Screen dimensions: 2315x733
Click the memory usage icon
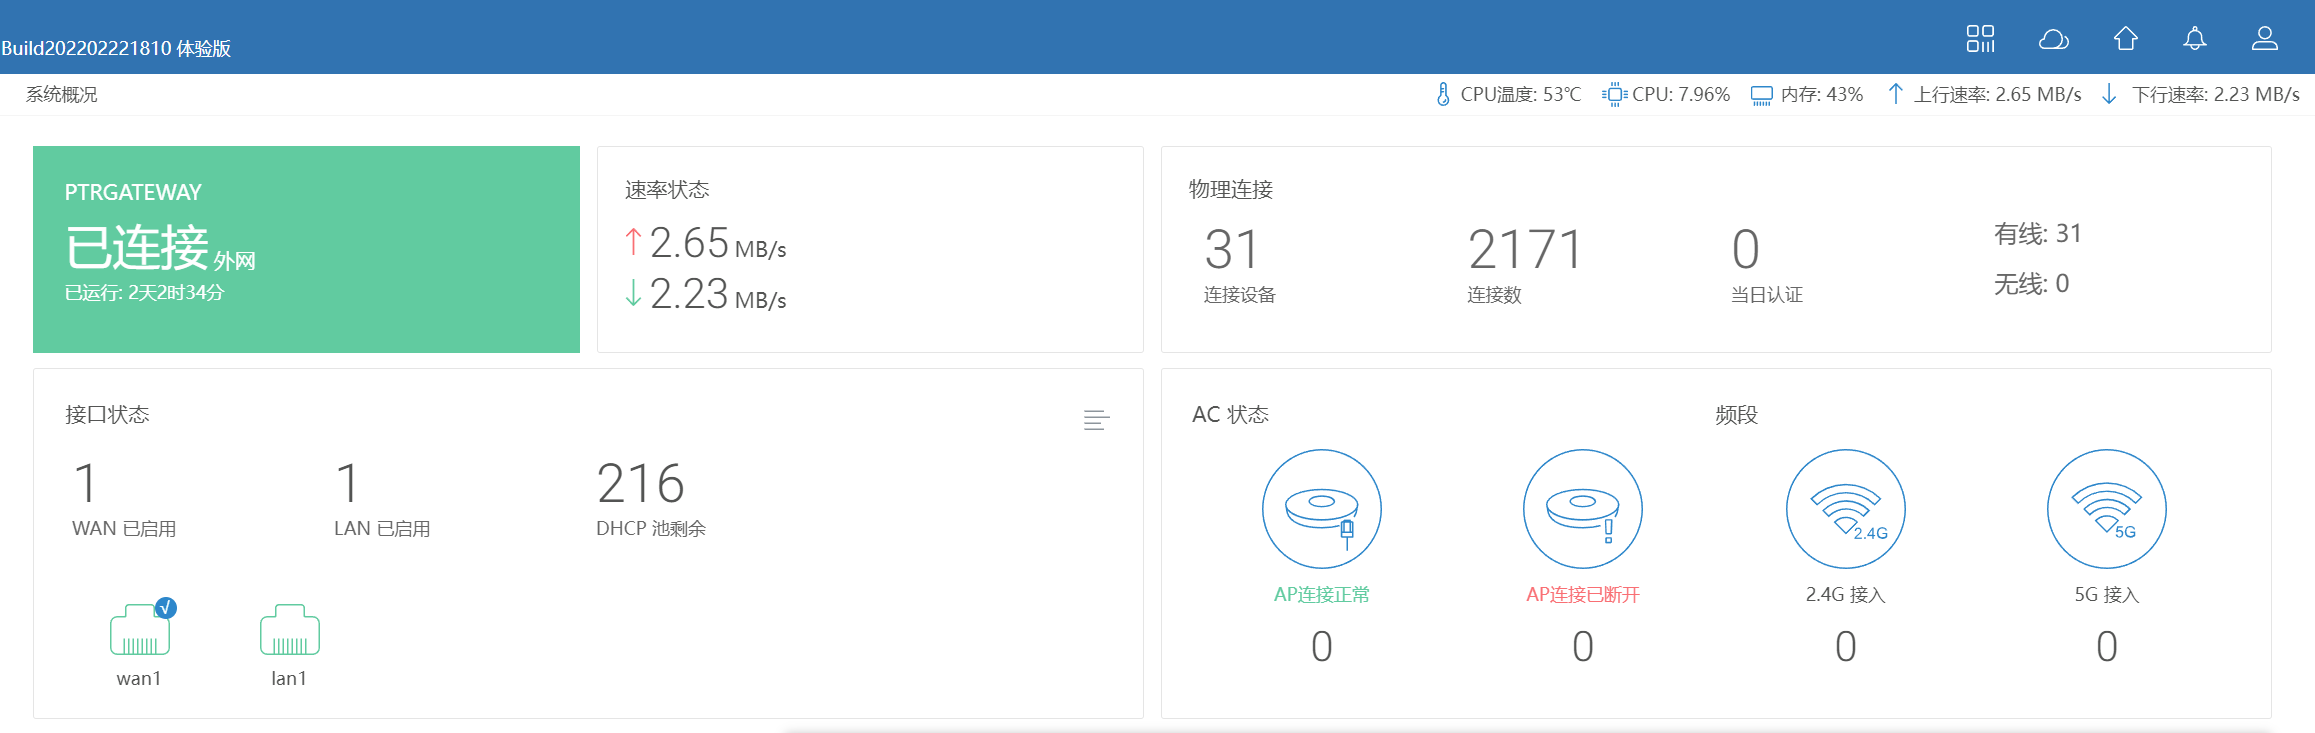1761,95
